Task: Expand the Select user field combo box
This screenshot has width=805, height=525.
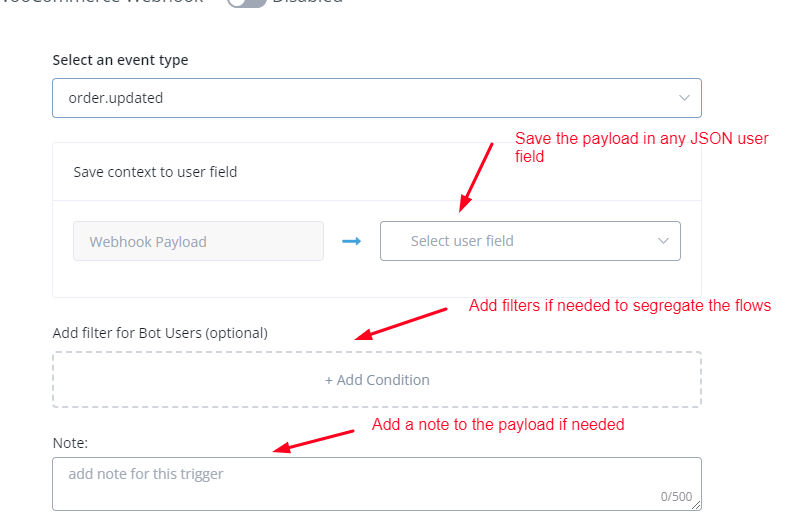Action: point(530,241)
